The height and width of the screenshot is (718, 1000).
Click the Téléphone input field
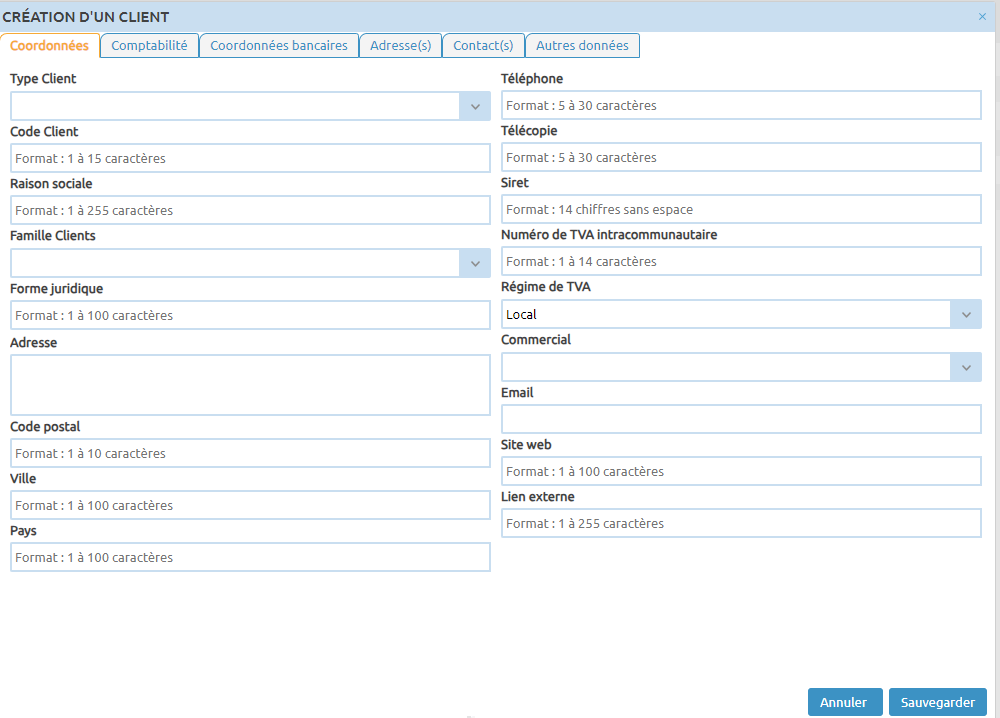click(740, 105)
